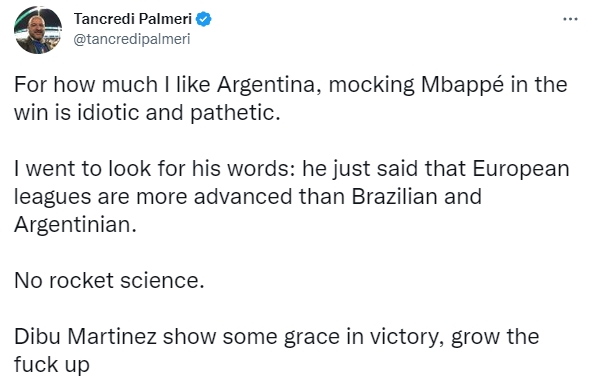Click the phrase "For how much I like"
The height and width of the screenshot is (379, 593).
[x=112, y=84]
